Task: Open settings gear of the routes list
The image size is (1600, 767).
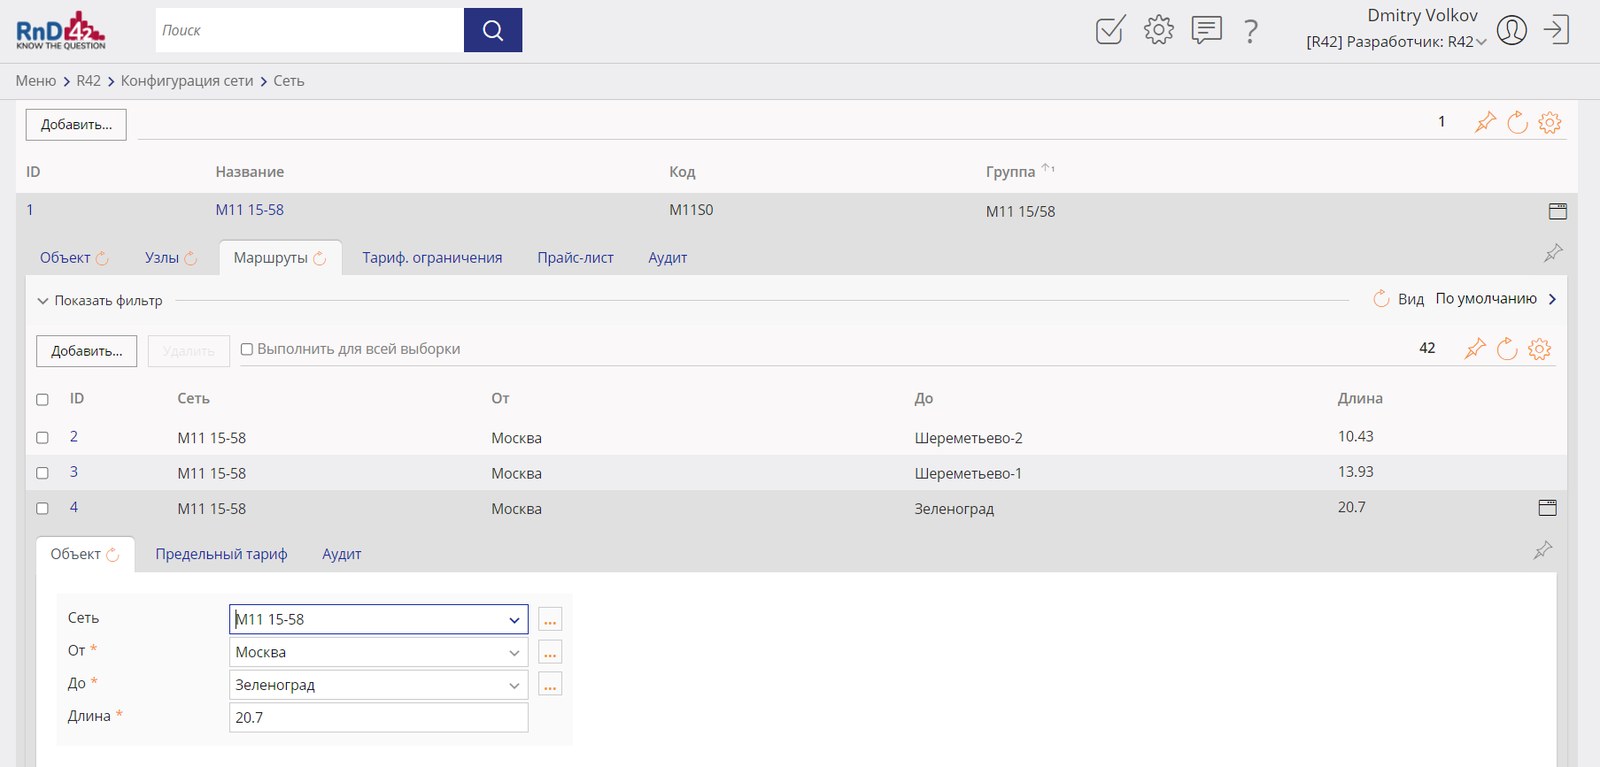Action: pos(1540,348)
